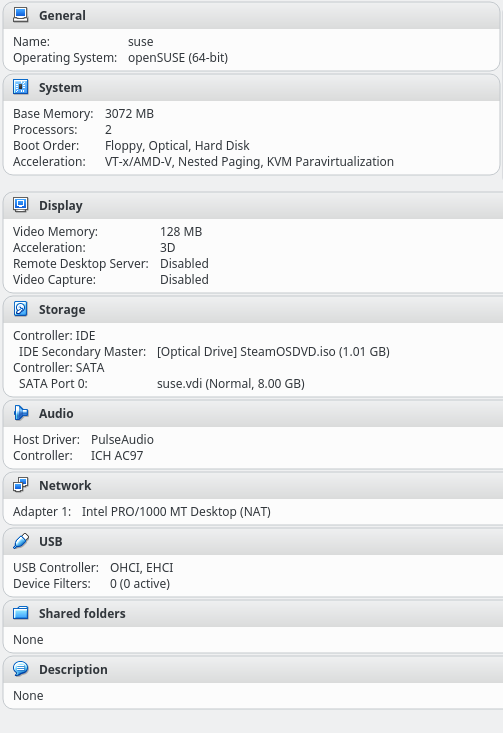Click the Shared folders icon
The image size is (503, 733).
point(21,613)
